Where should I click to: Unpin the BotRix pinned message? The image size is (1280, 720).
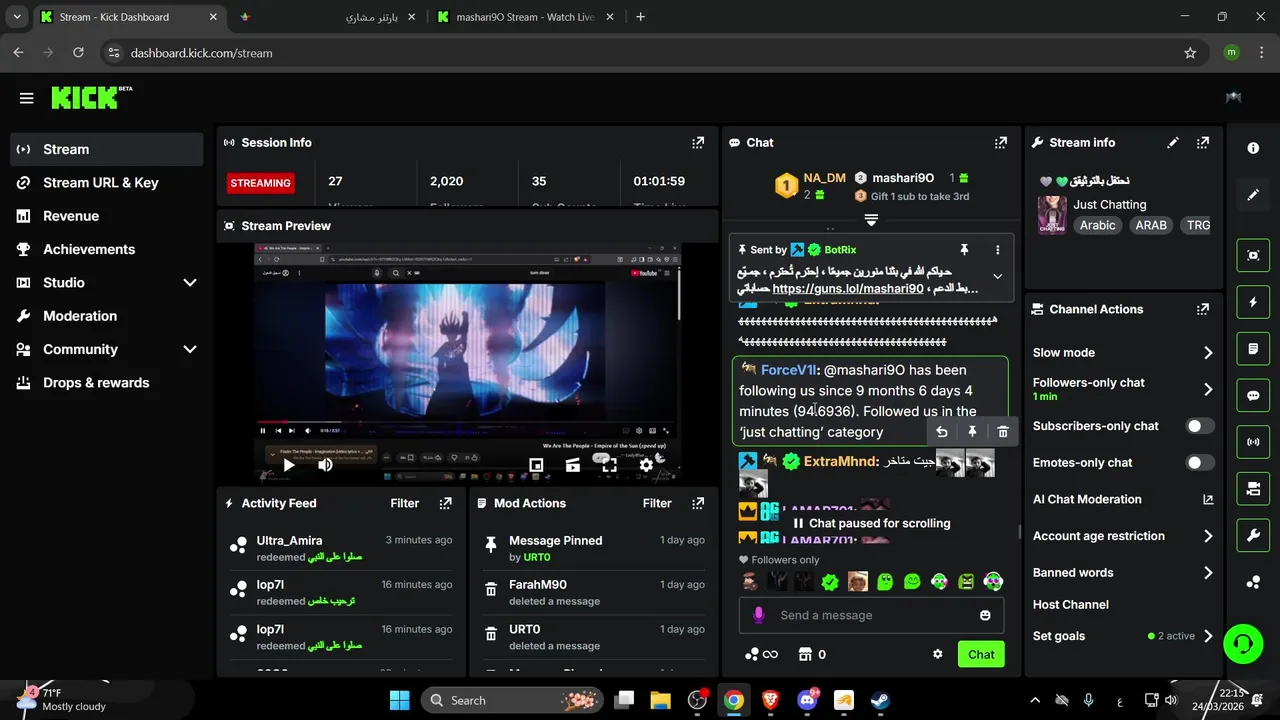point(964,250)
